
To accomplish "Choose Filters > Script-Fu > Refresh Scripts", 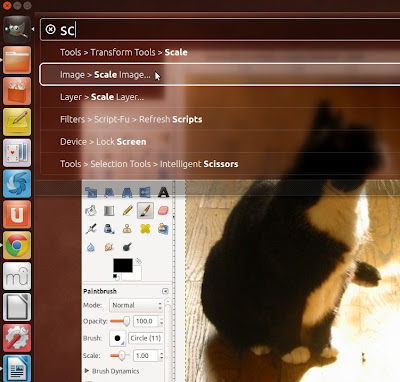I will click(x=220, y=119).
